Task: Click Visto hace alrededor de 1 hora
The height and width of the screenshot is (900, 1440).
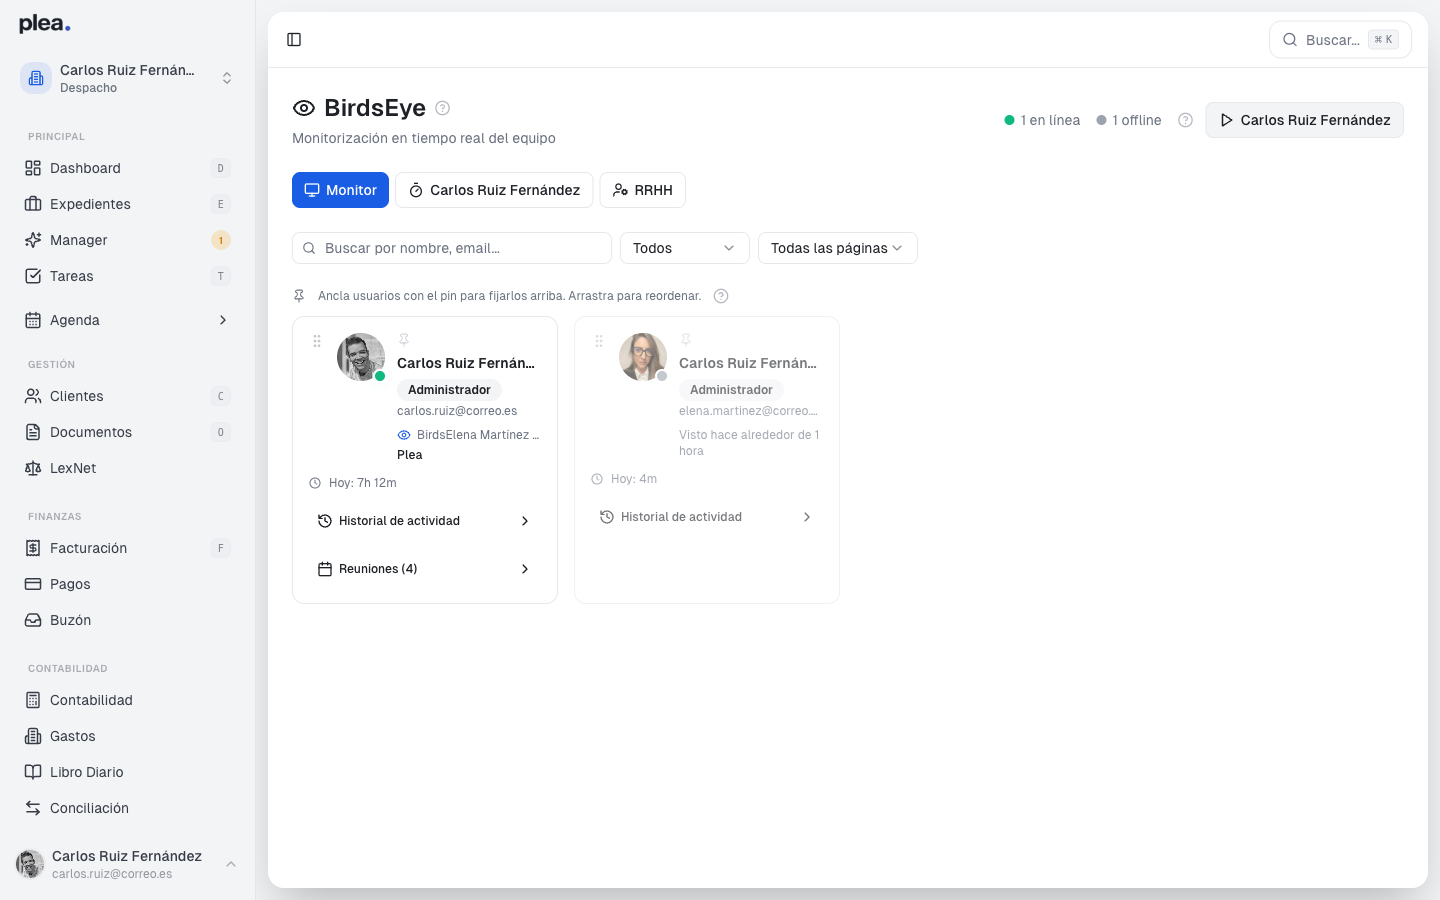Action: [x=749, y=443]
